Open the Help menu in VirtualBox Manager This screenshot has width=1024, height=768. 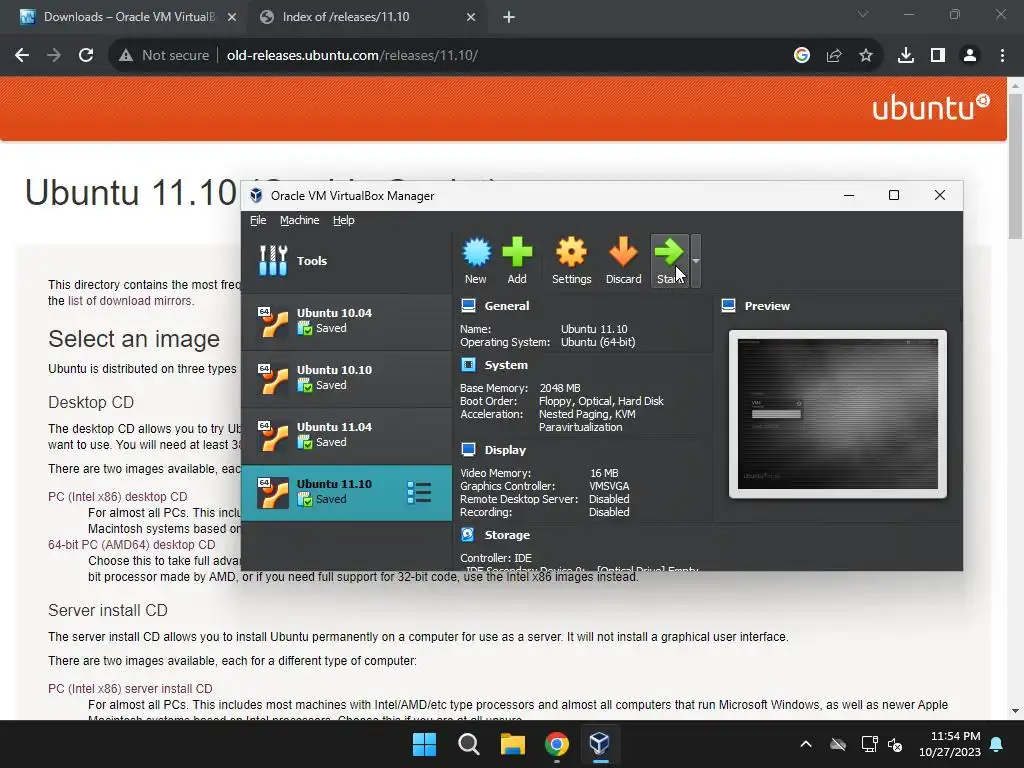tap(344, 220)
